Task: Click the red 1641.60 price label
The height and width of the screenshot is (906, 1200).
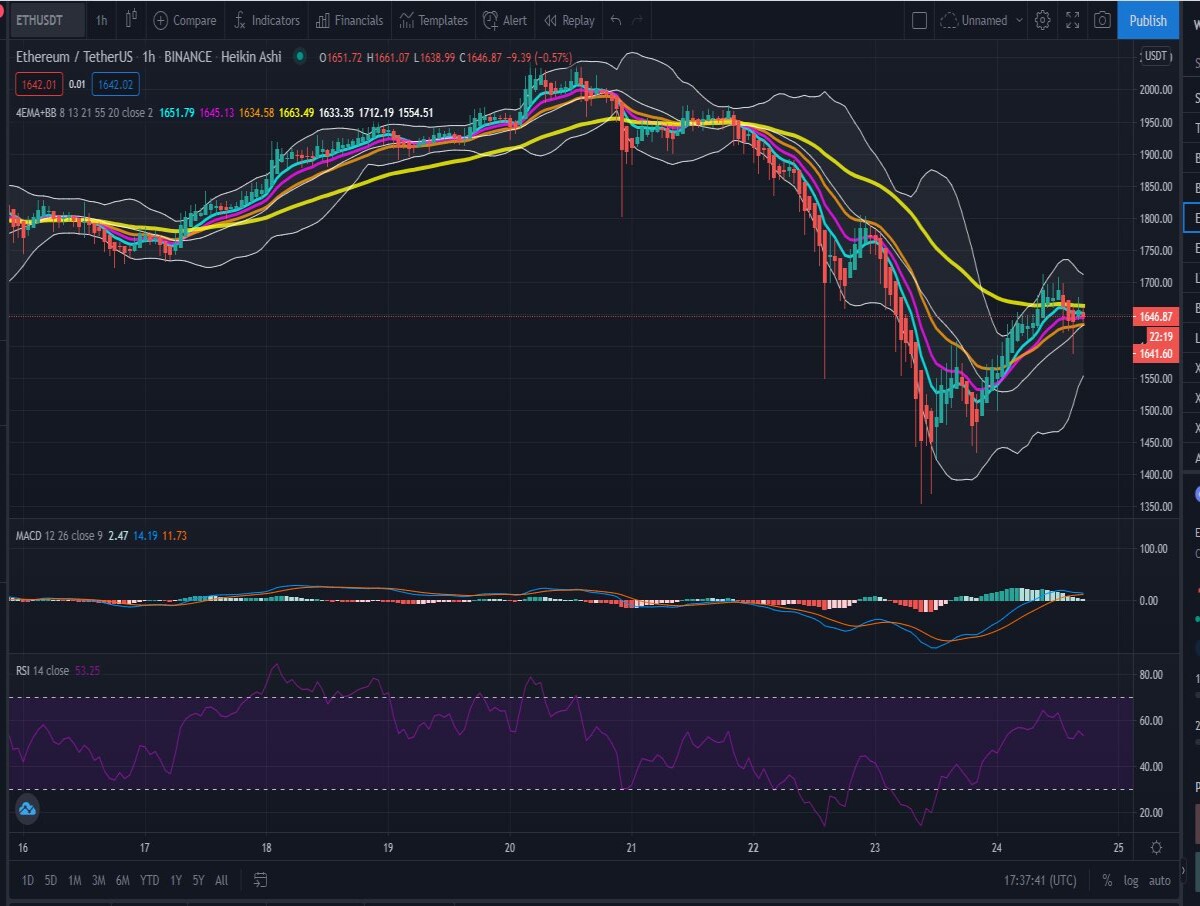Action: (x=1155, y=353)
